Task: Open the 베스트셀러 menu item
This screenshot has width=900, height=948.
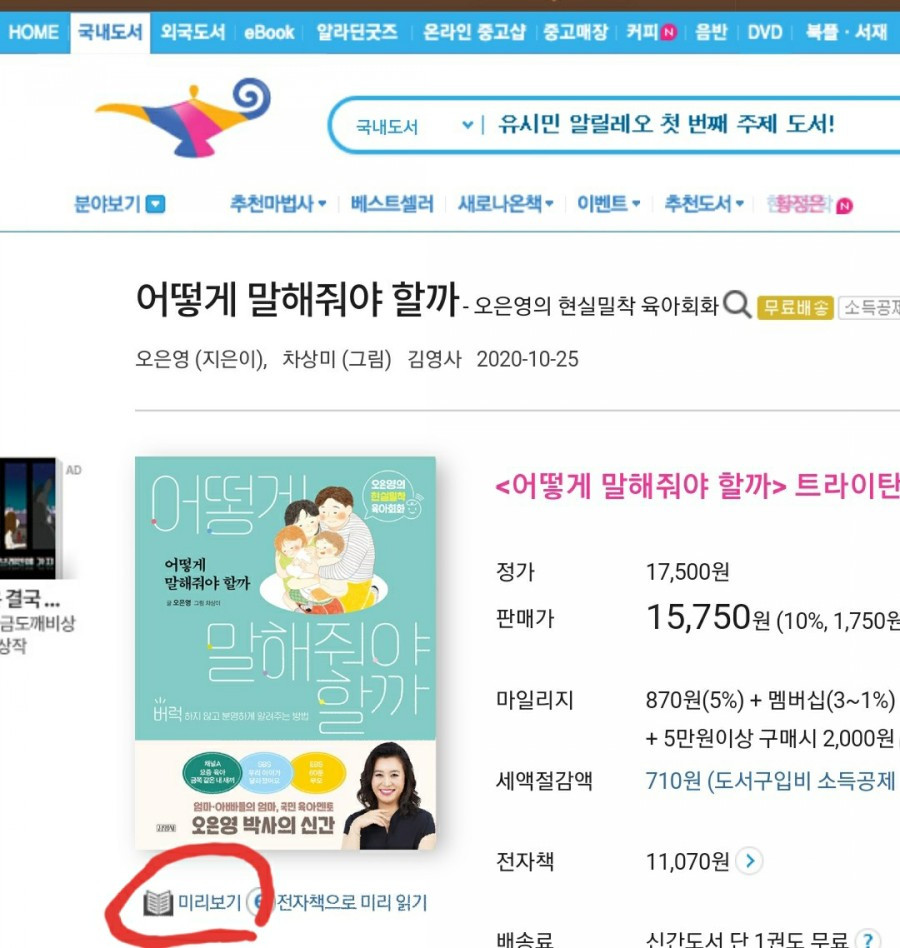Action: tap(392, 204)
